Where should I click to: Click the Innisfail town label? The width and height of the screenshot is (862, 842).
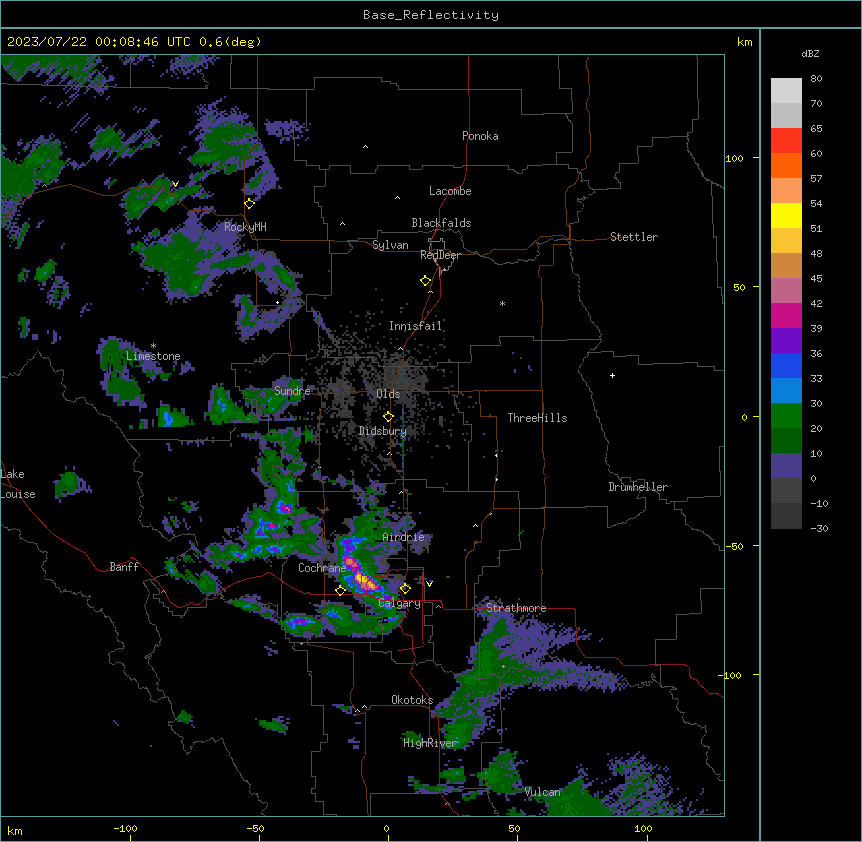[x=415, y=326]
